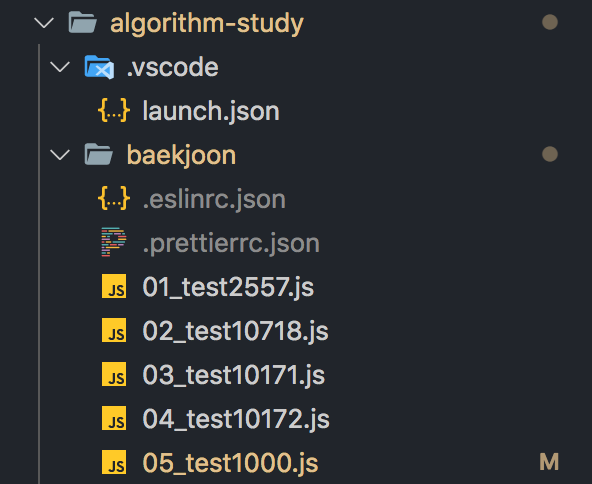This screenshot has width=592, height=484.
Task: Open the 02_test10718.js file
Action: coord(236,331)
